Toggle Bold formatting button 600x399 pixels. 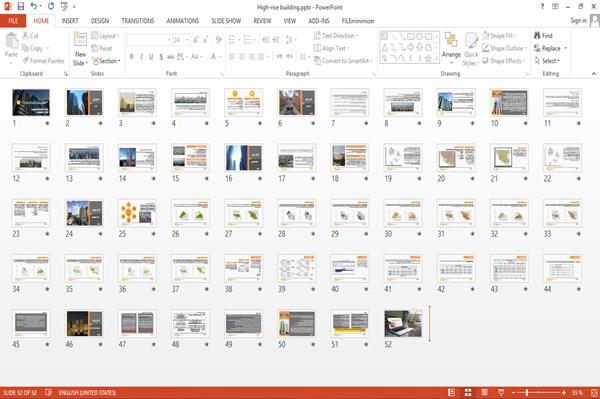[132, 57]
